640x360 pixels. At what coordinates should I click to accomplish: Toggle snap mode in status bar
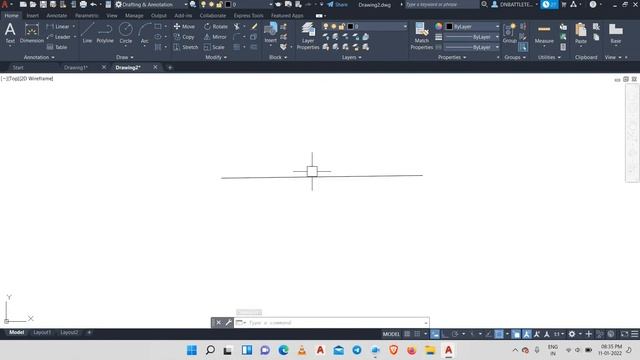(x=417, y=334)
